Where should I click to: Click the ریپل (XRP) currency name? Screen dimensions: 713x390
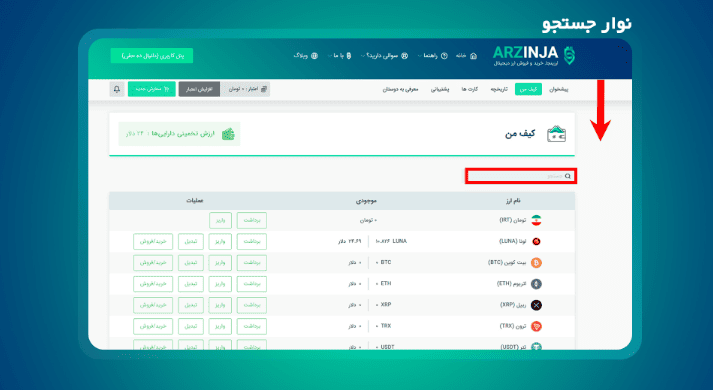[513, 305]
